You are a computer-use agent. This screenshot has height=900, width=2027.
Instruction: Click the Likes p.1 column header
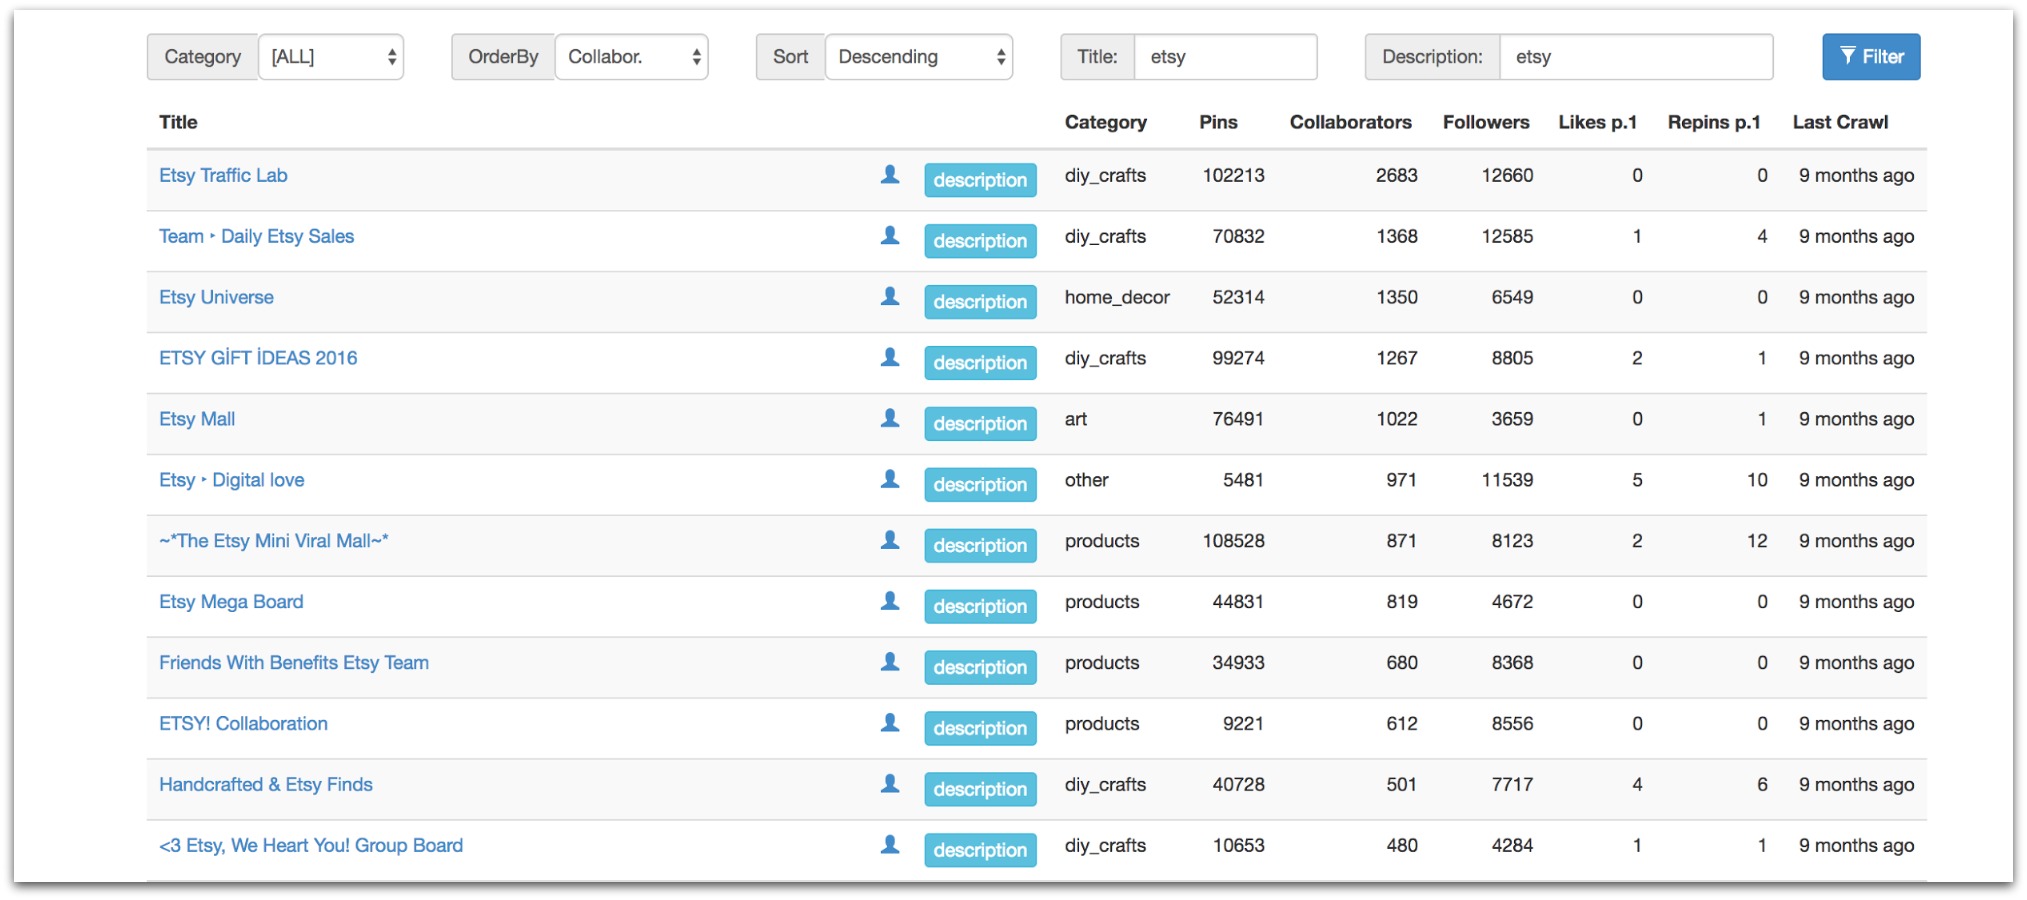point(1597,122)
